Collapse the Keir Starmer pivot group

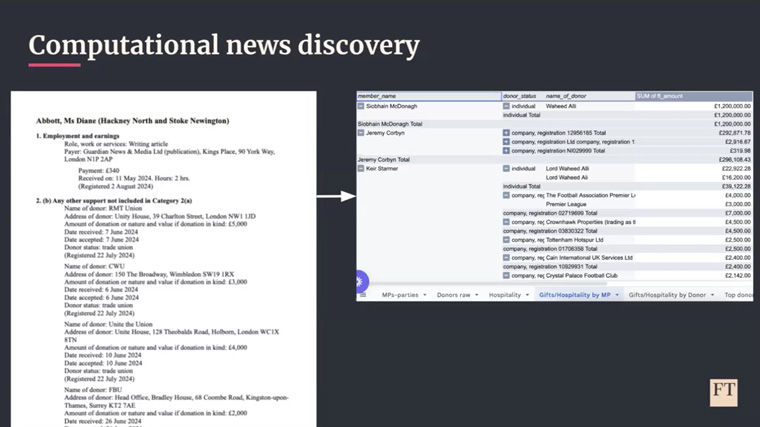(361, 169)
